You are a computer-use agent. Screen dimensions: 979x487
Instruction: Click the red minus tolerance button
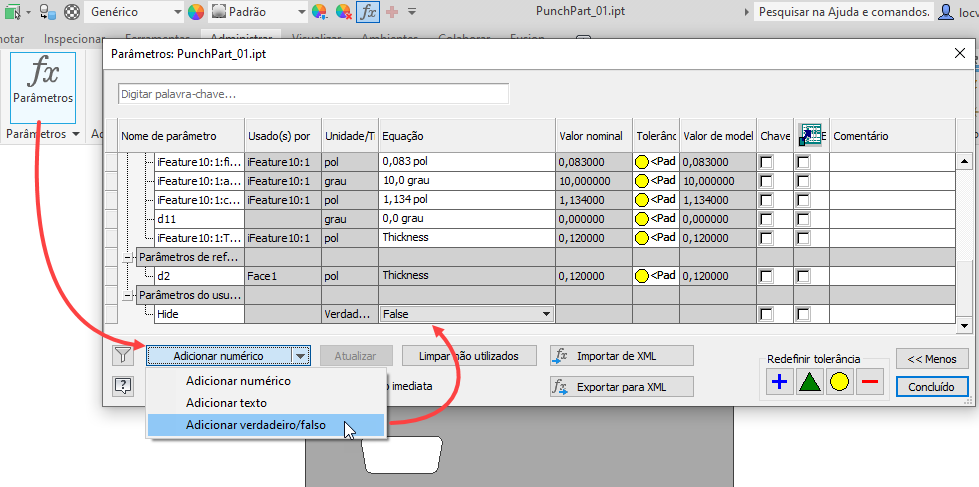[870, 382]
